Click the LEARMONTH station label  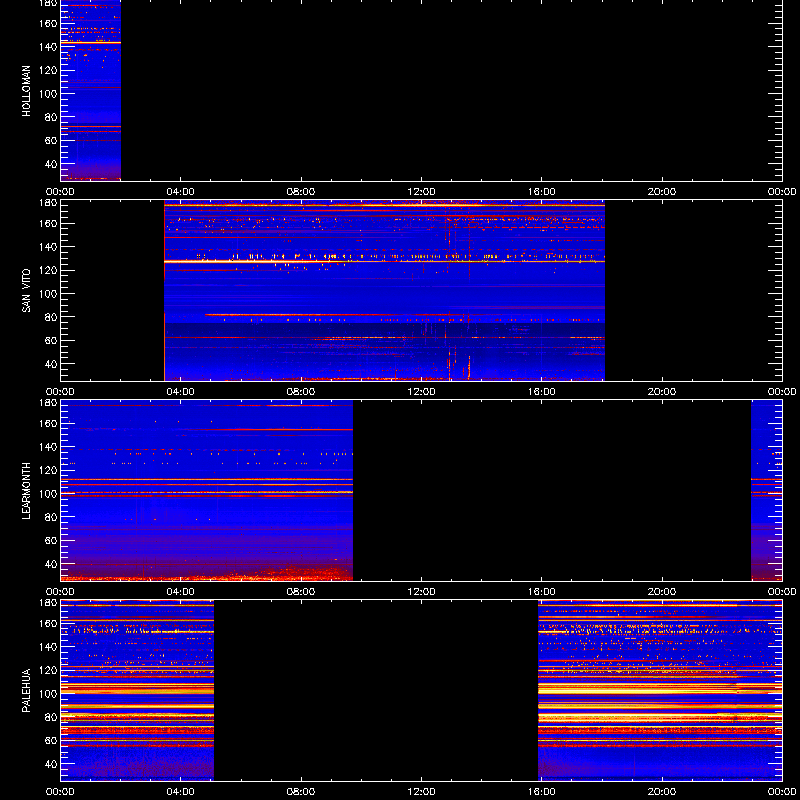click(x=26, y=491)
